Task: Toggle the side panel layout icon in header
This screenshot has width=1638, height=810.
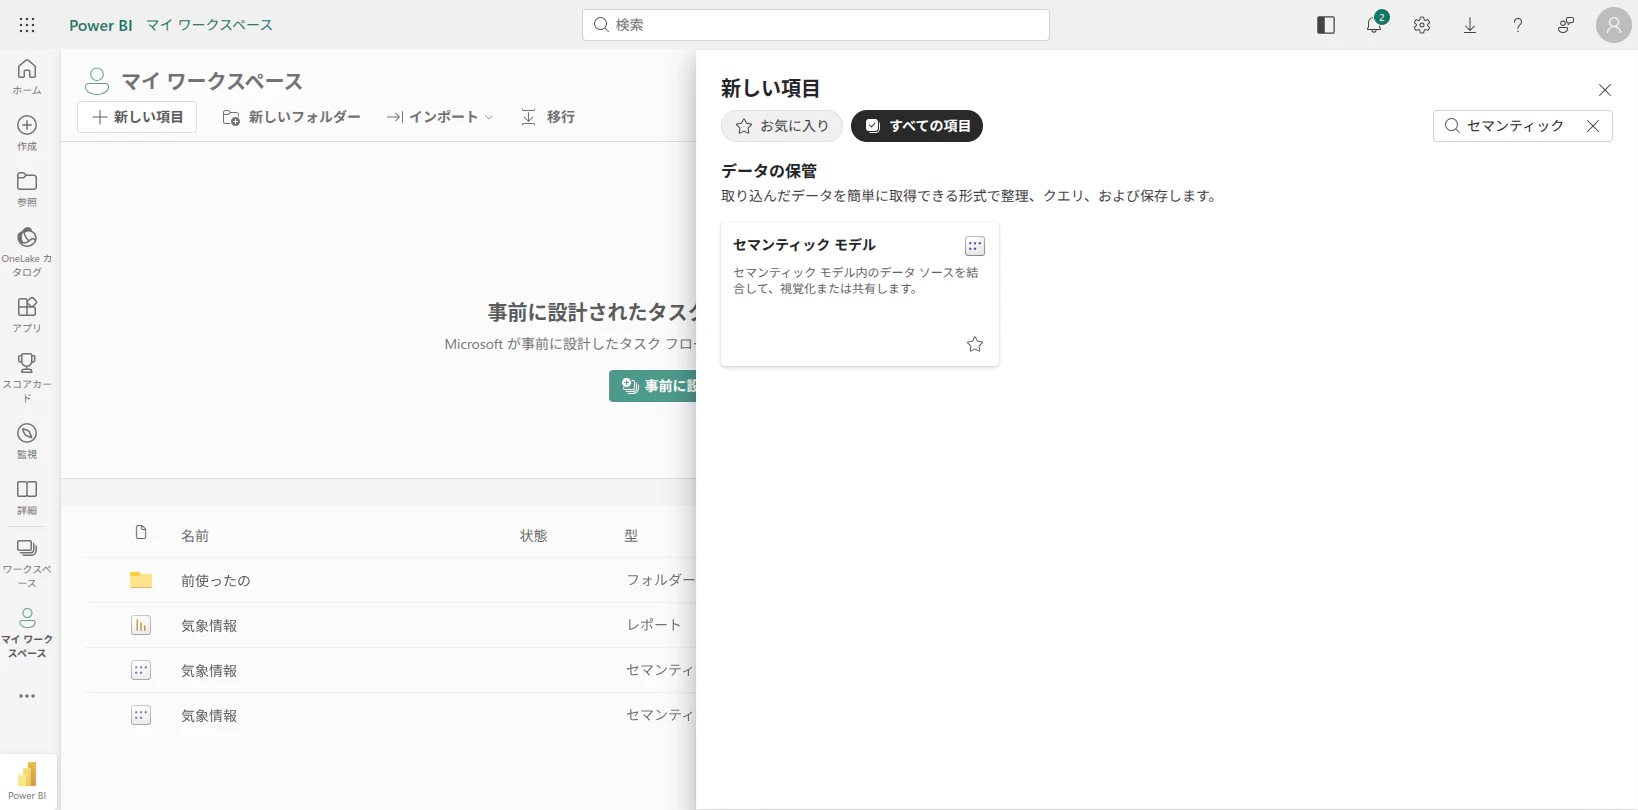Action: tap(1326, 25)
